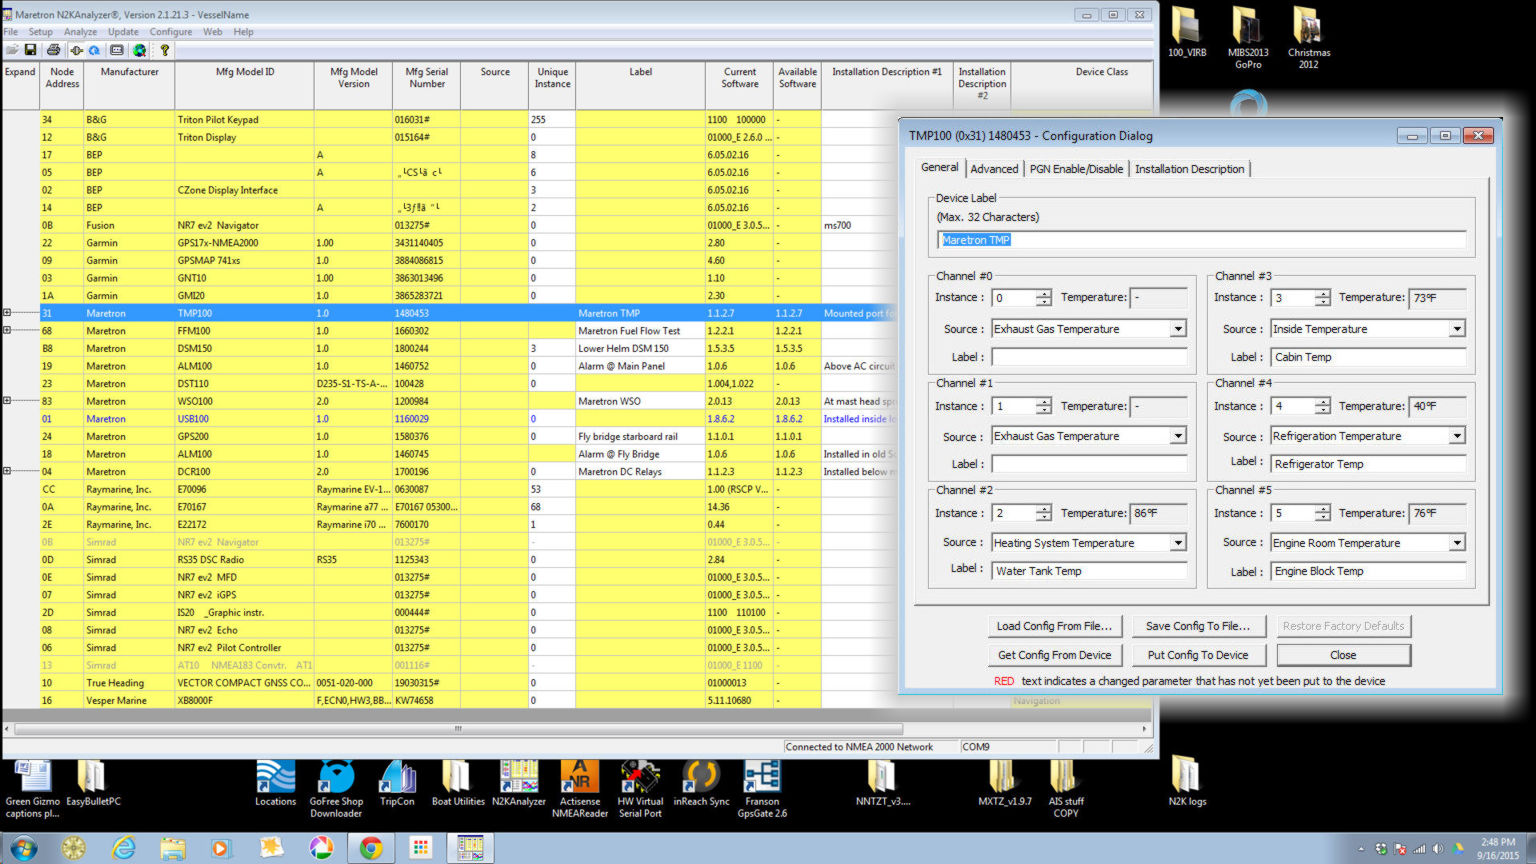
Task: Open the File menu
Action: (10, 32)
